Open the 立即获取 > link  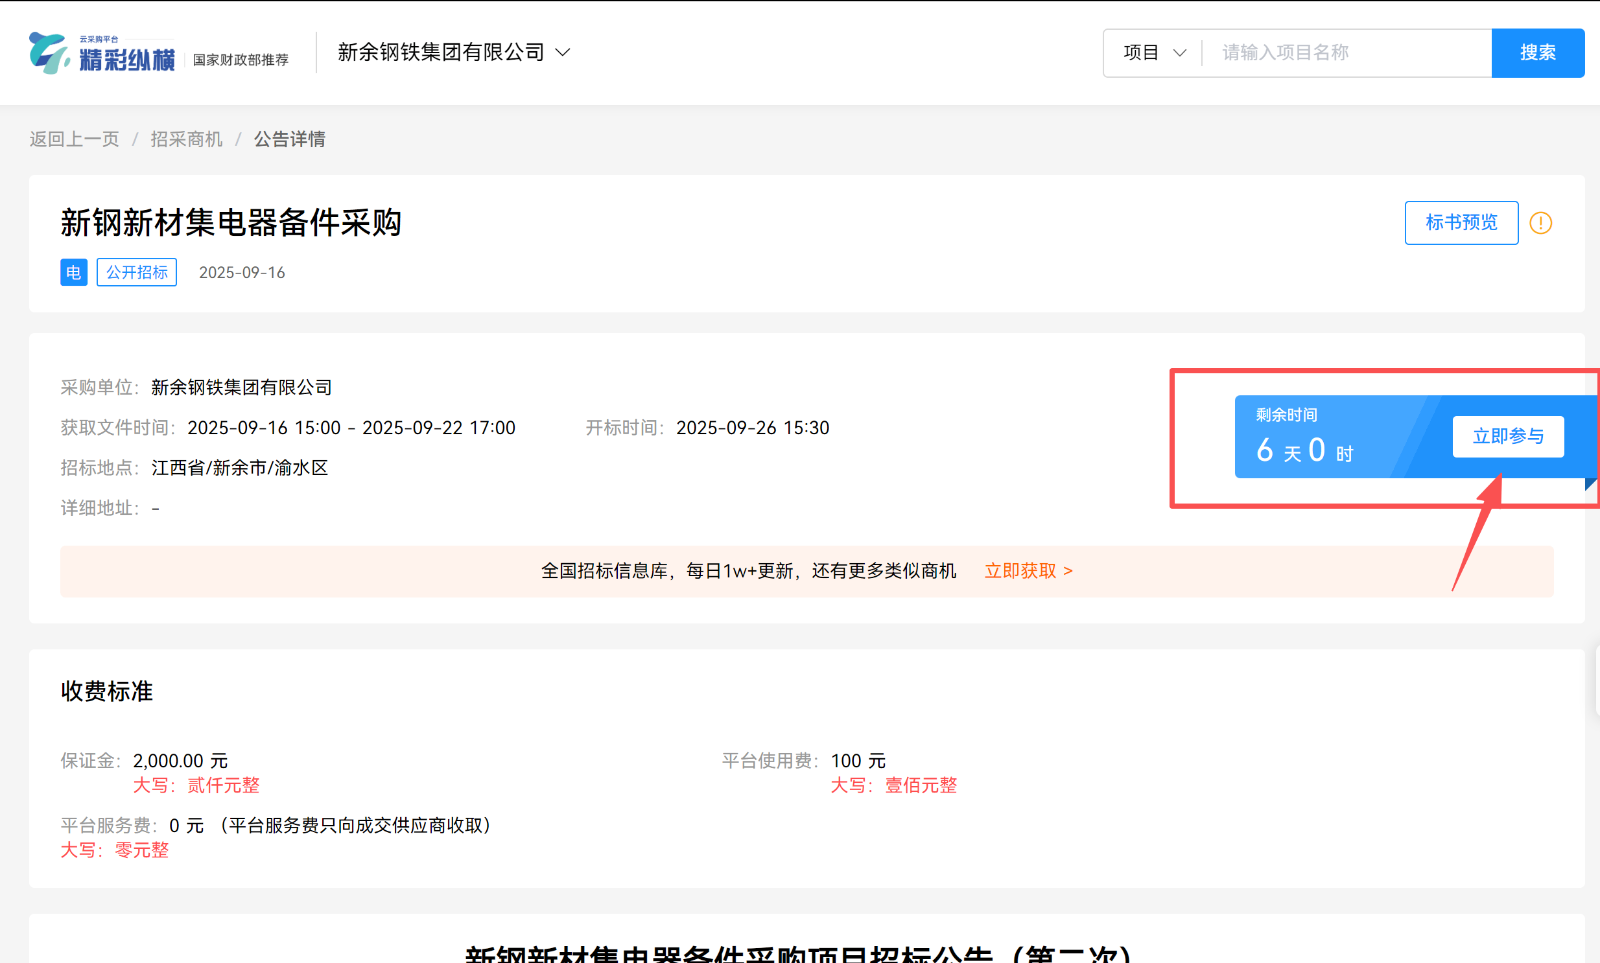point(1029,571)
